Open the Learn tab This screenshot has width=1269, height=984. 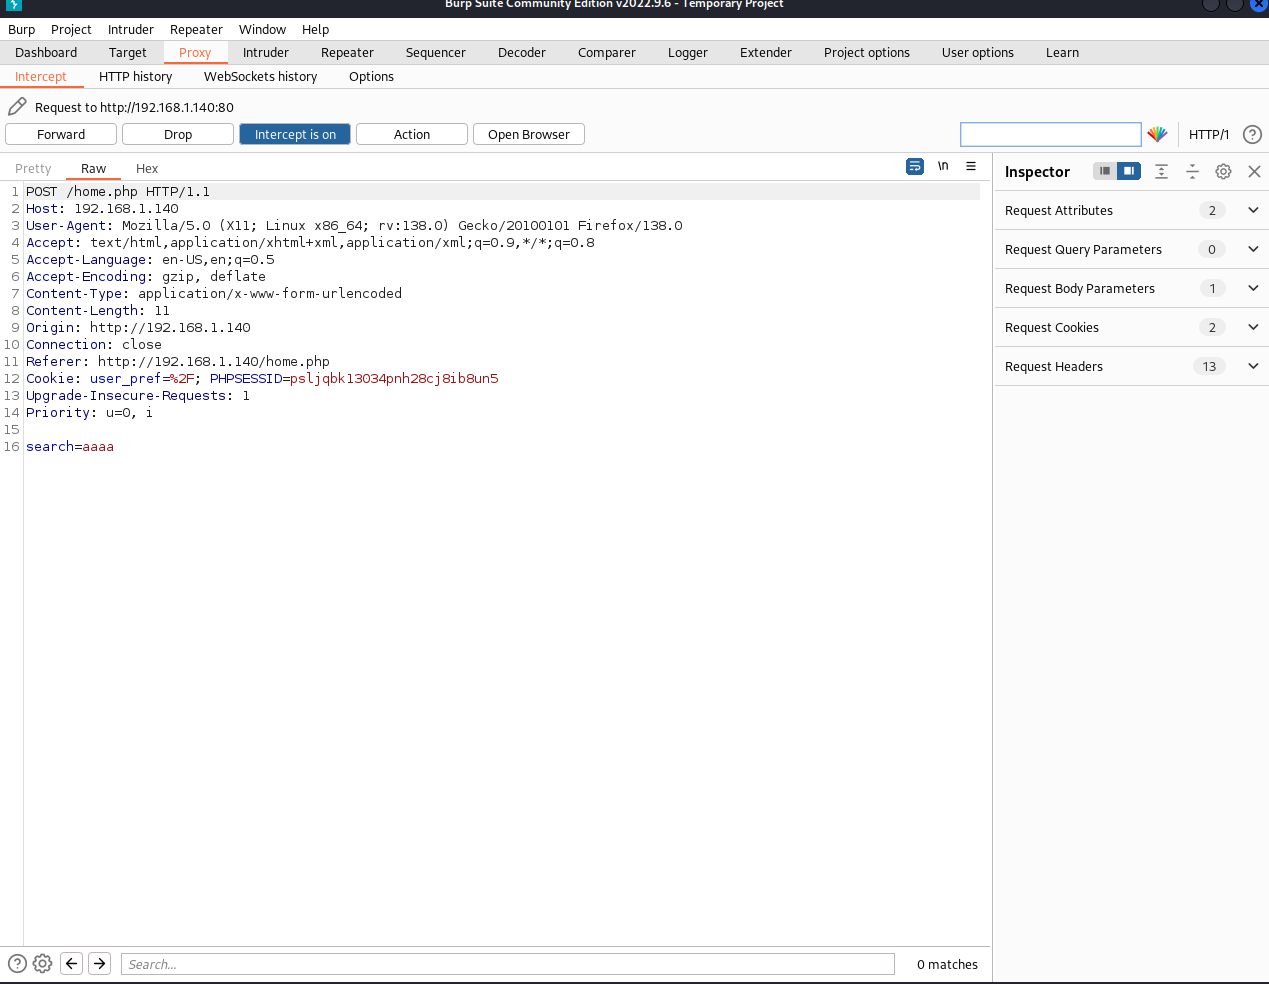point(1063,52)
